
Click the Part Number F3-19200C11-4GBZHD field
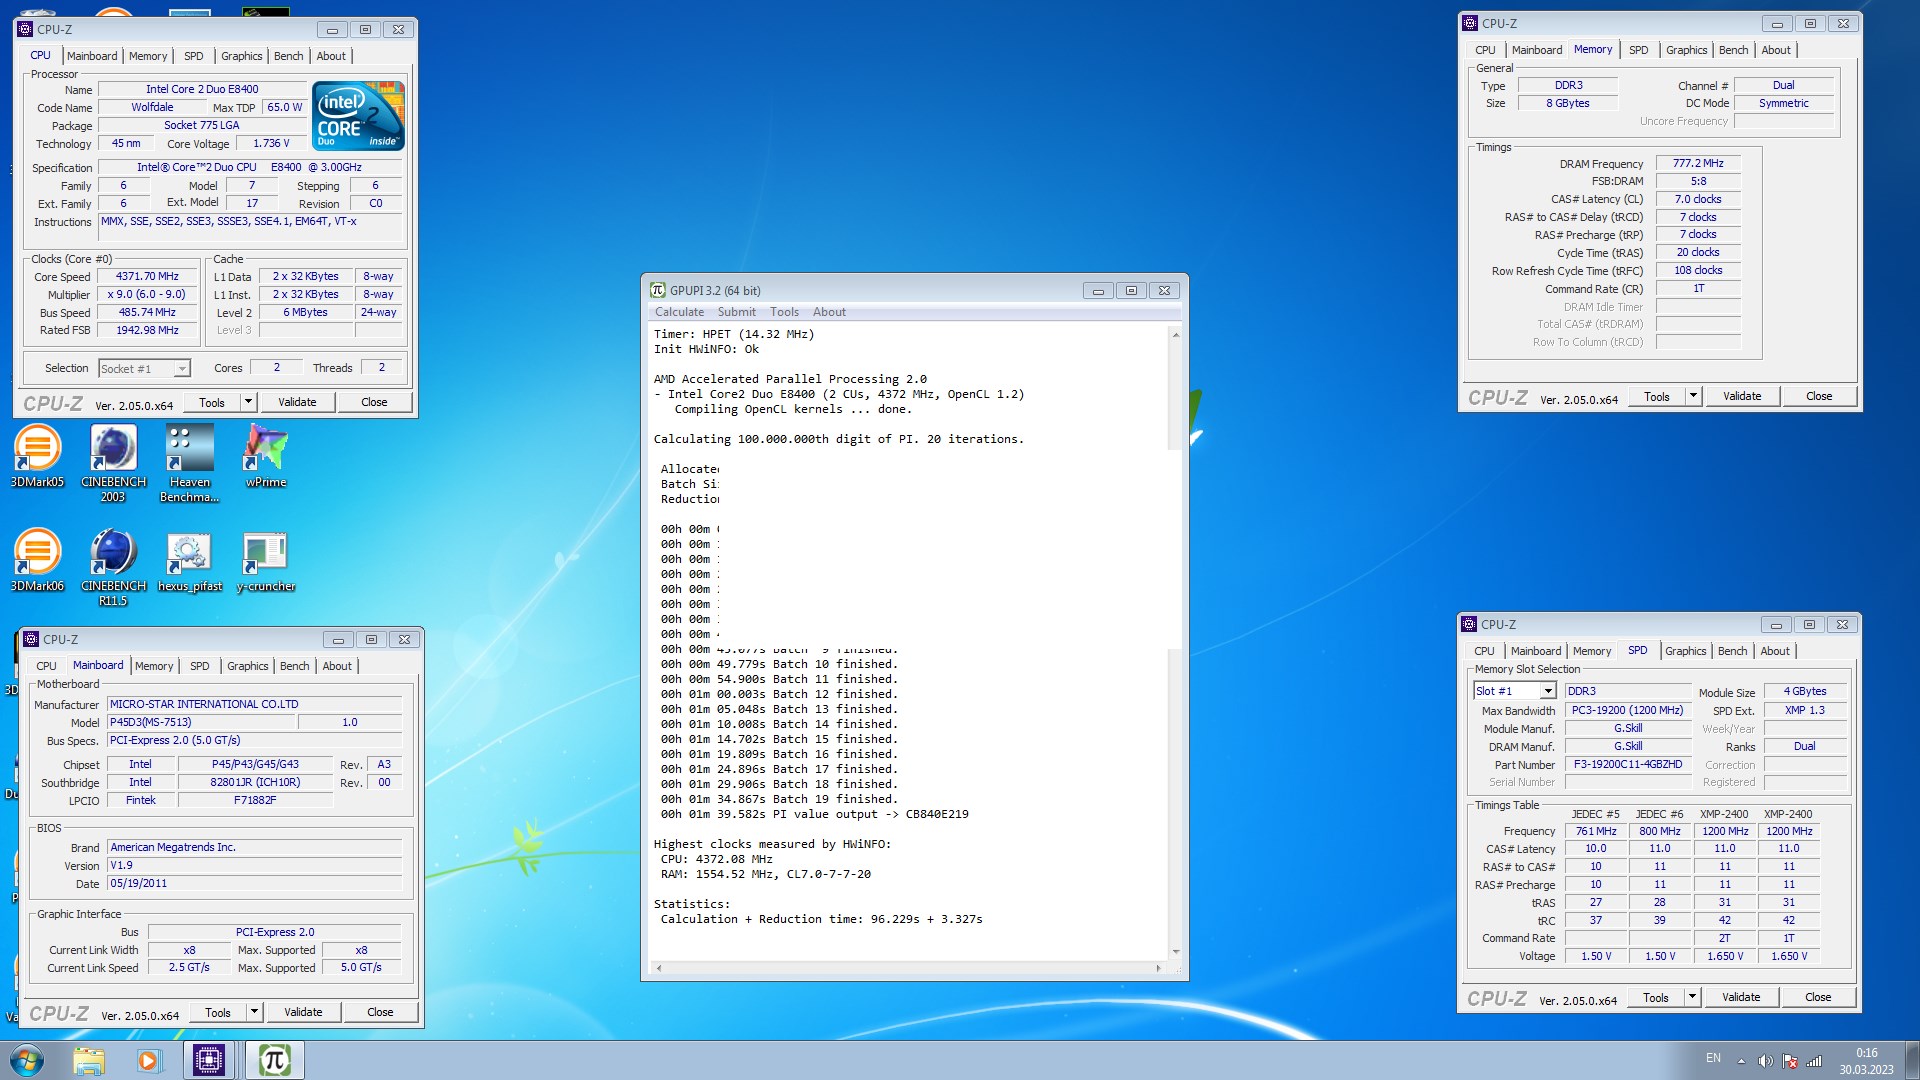(x=1628, y=764)
